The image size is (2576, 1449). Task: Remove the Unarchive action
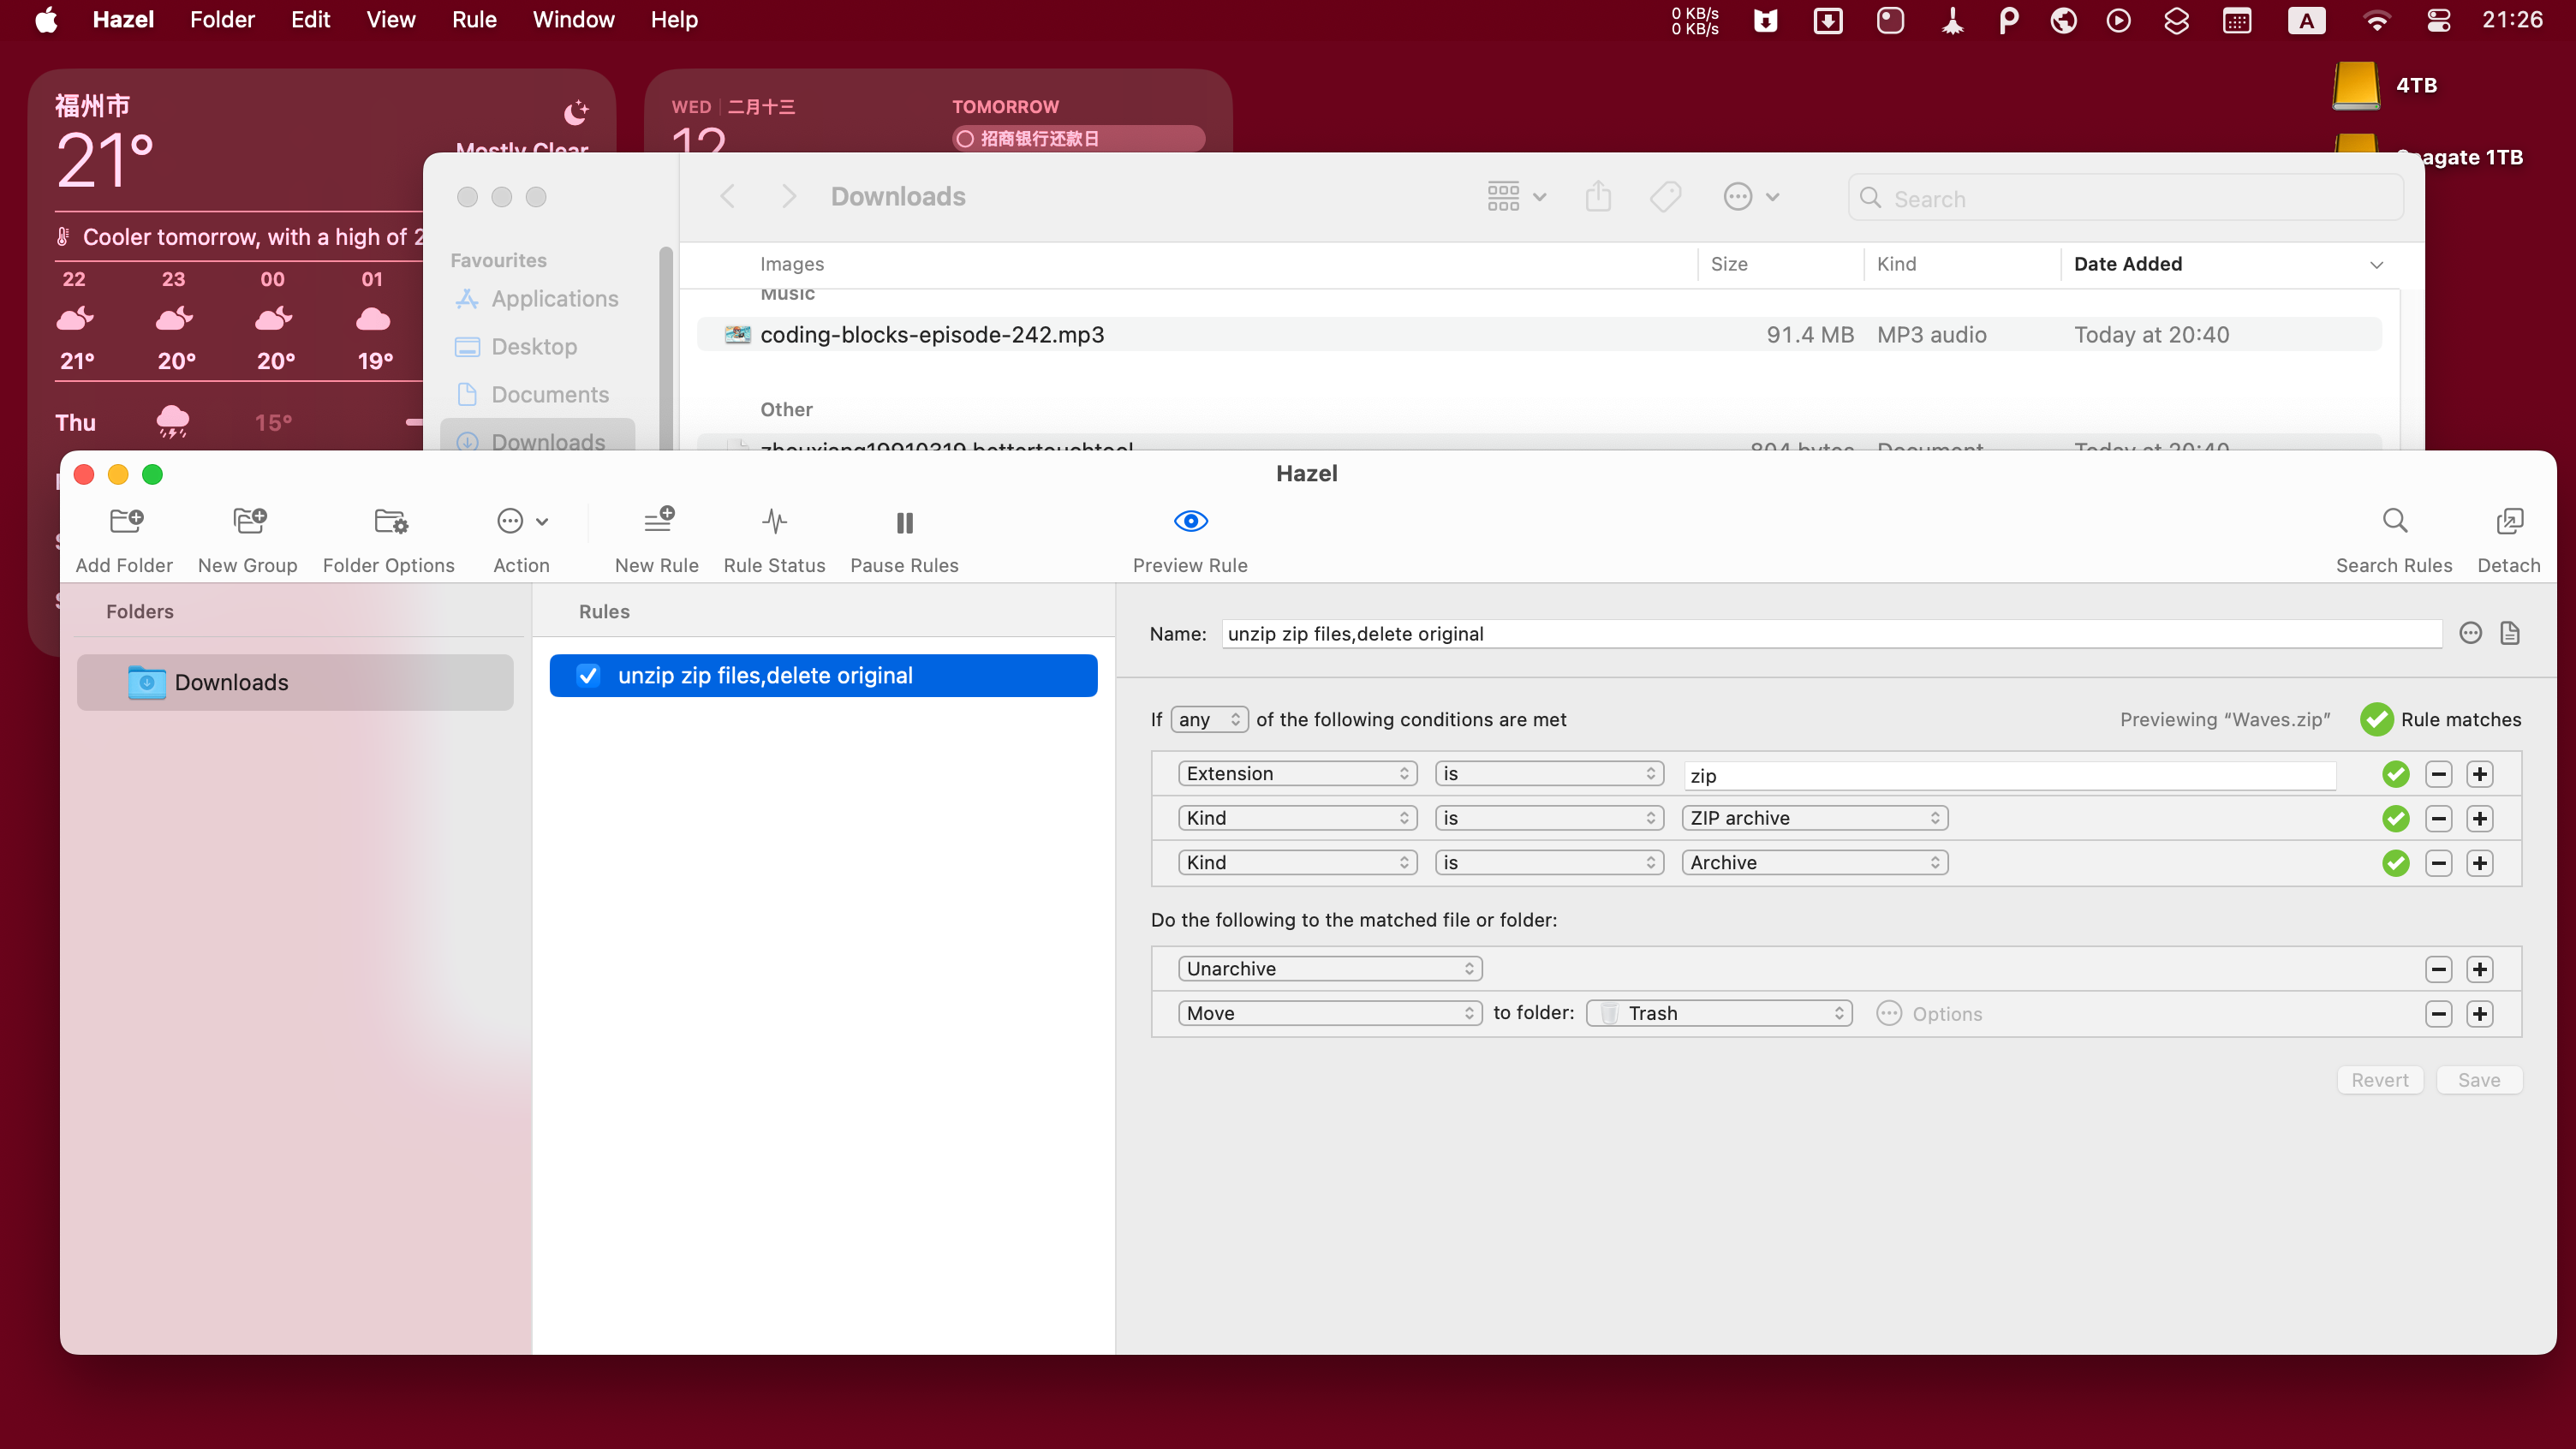tap(2439, 969)
